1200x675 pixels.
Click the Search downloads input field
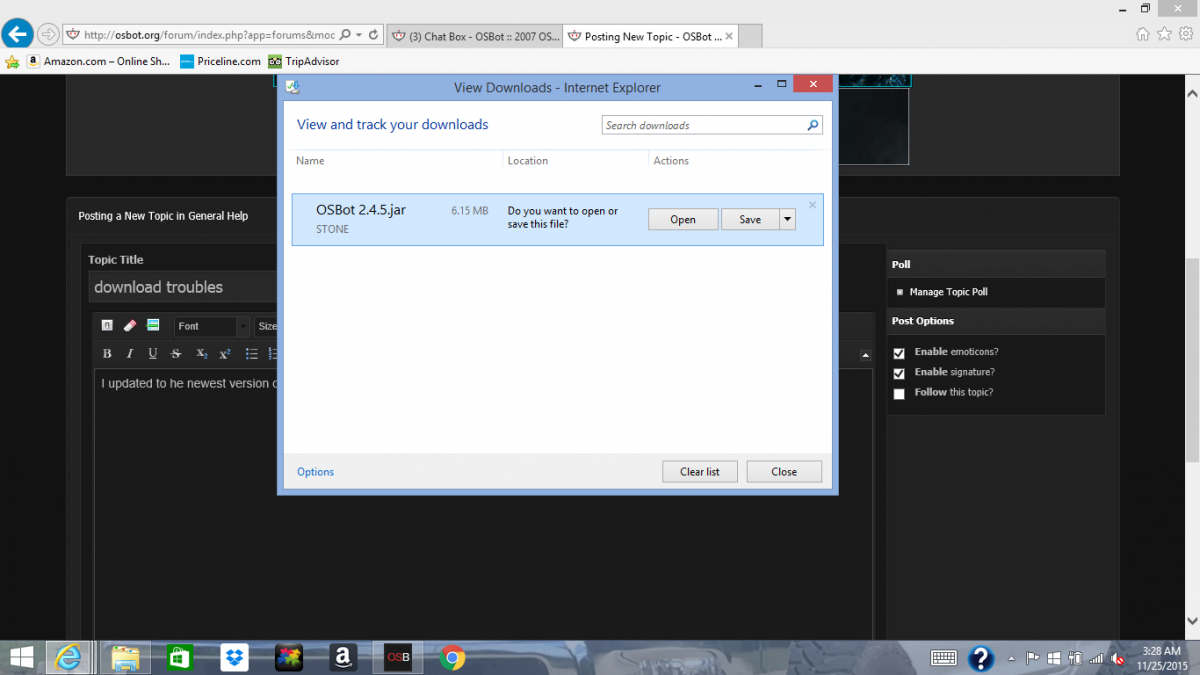click(x=704, y=126)
